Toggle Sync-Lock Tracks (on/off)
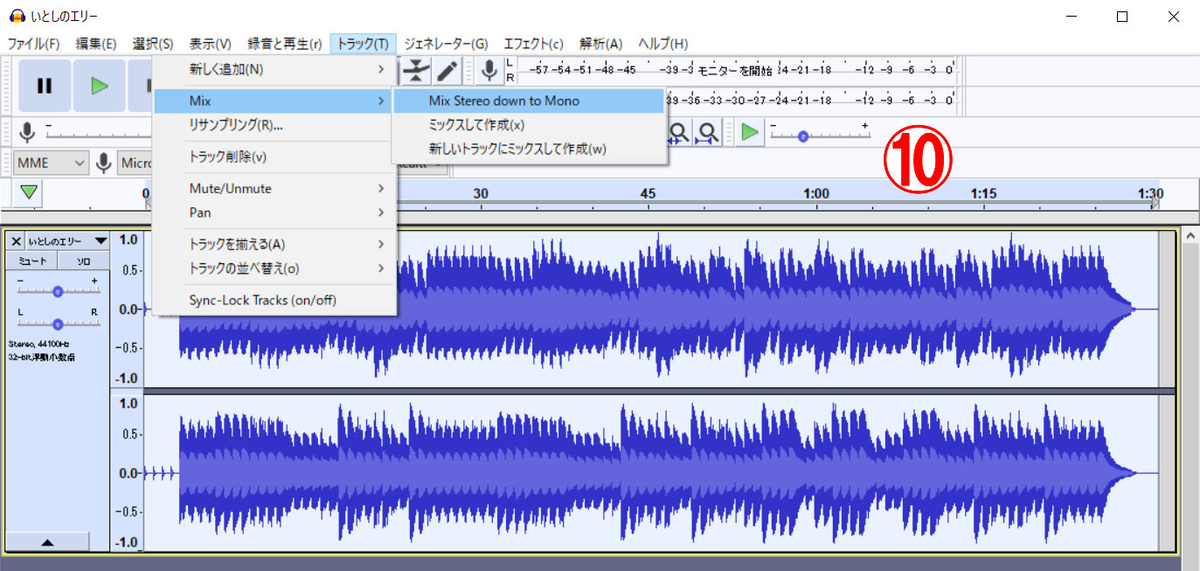 click(275, 300)
